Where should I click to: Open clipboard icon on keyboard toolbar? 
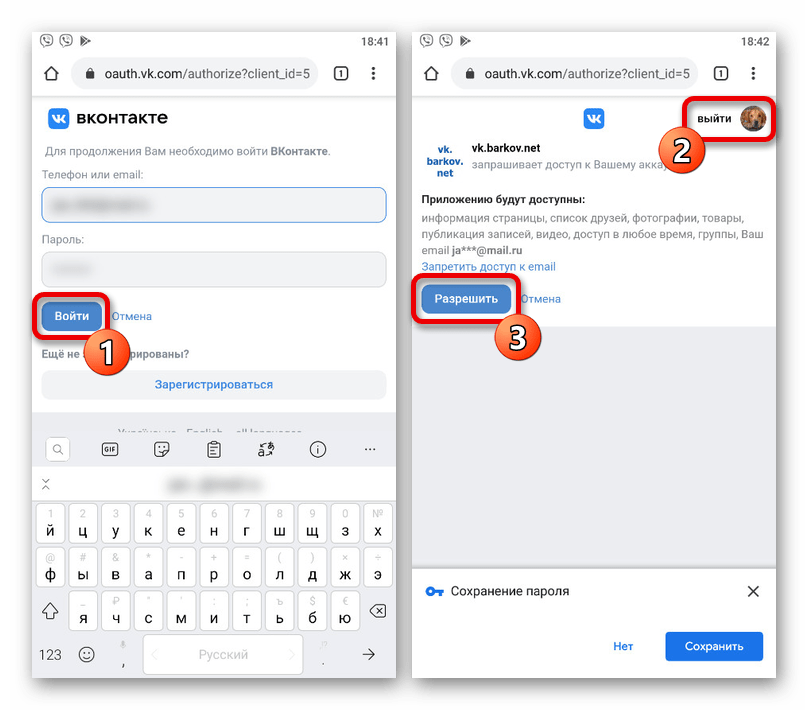[x=214, y=449]
